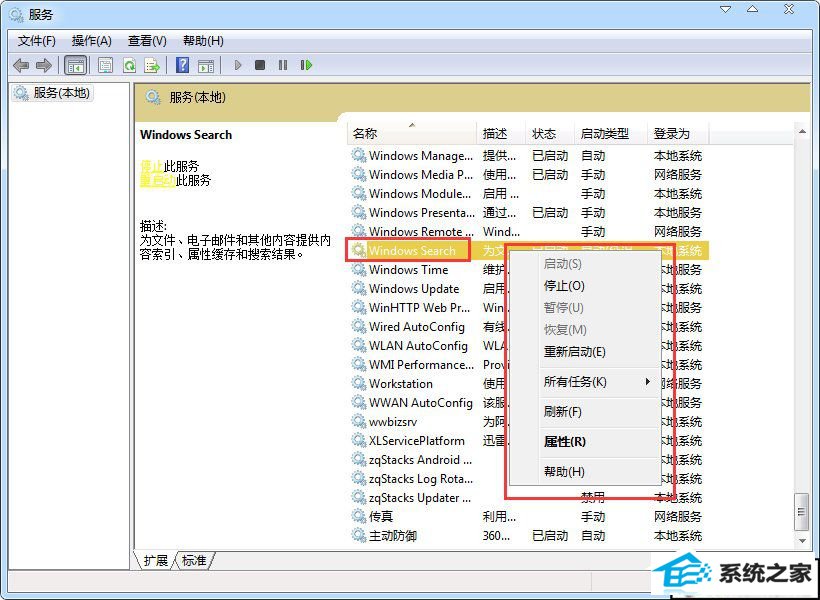Click the gear icon beside 传真

point(359,517)
